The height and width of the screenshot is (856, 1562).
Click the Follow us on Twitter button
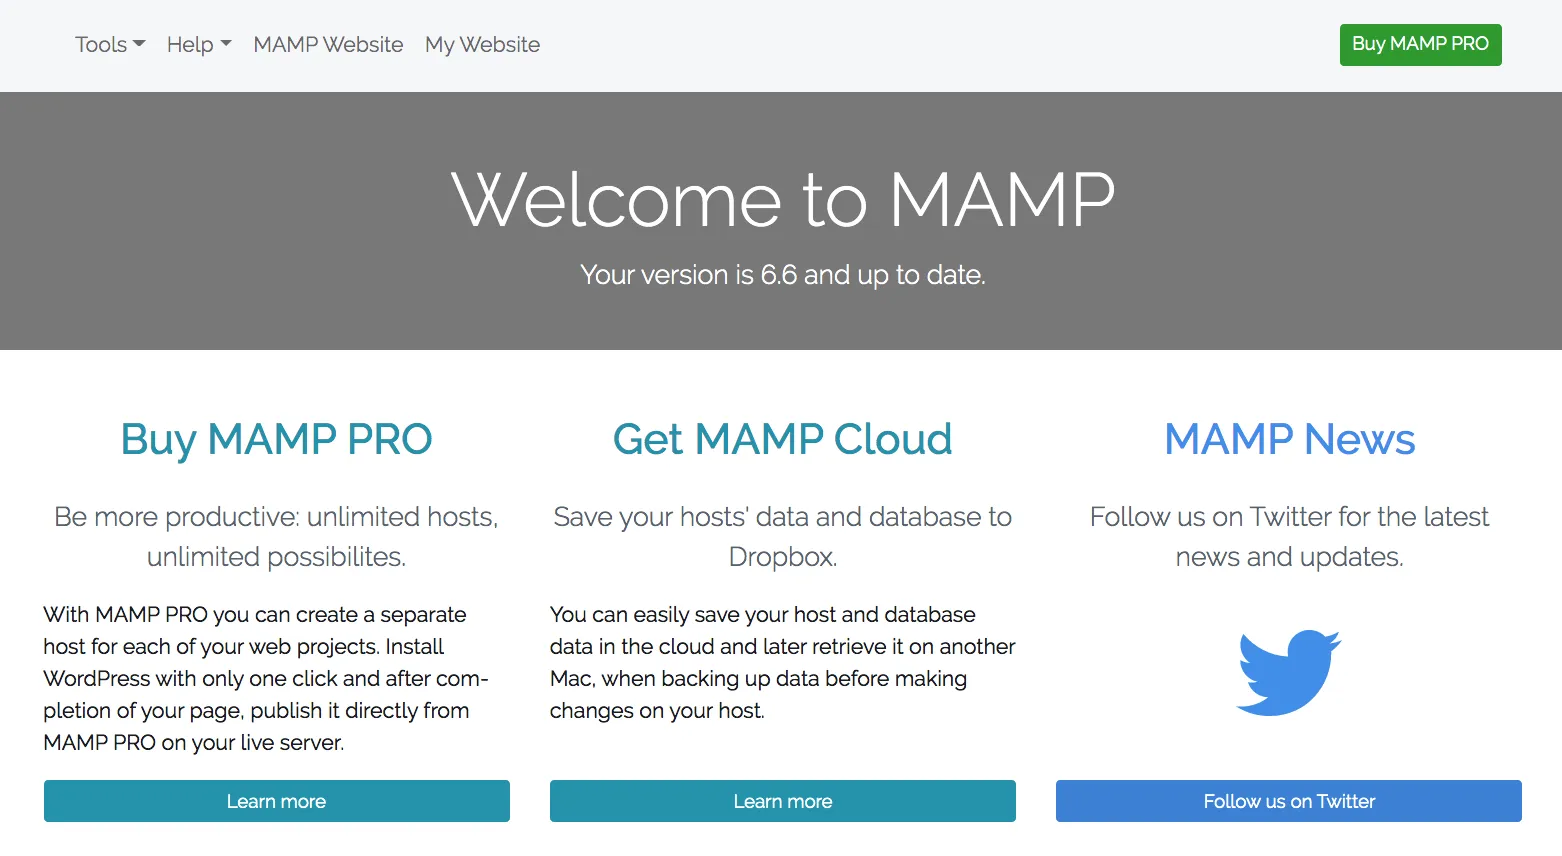[x=1289, y=801]
